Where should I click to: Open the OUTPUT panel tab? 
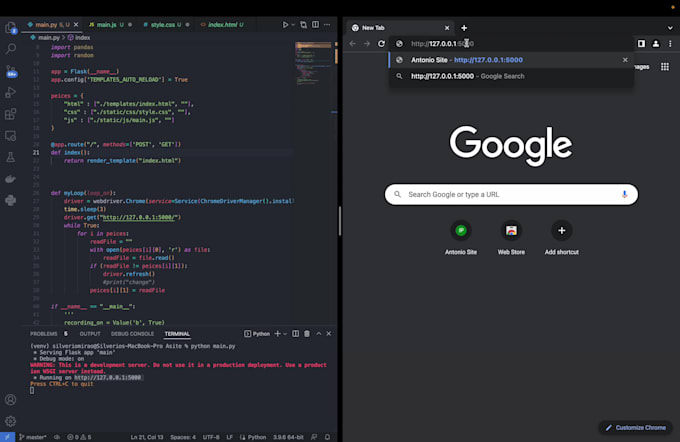90,334
